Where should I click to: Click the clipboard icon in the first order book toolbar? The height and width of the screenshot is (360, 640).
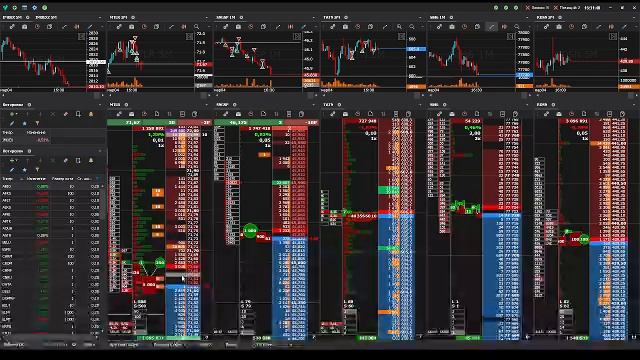click(x=195, y=114)
